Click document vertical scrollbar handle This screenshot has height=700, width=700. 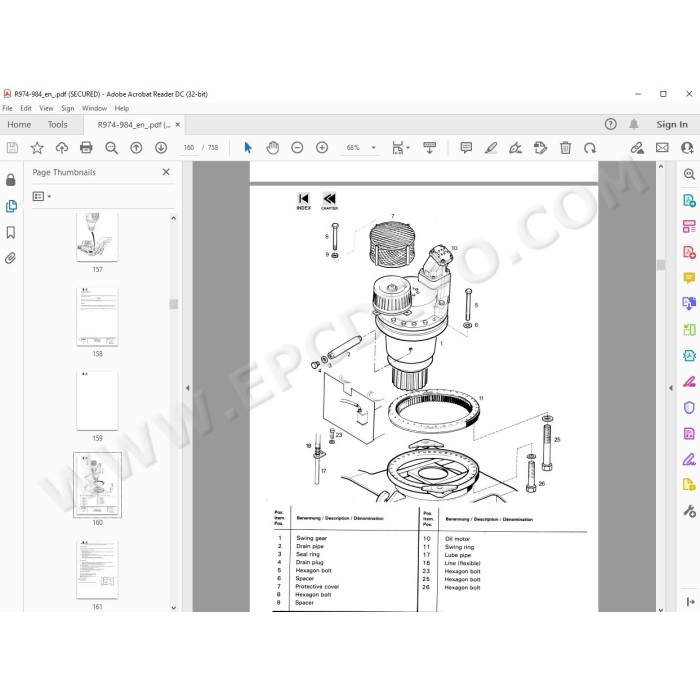[661, 265]
